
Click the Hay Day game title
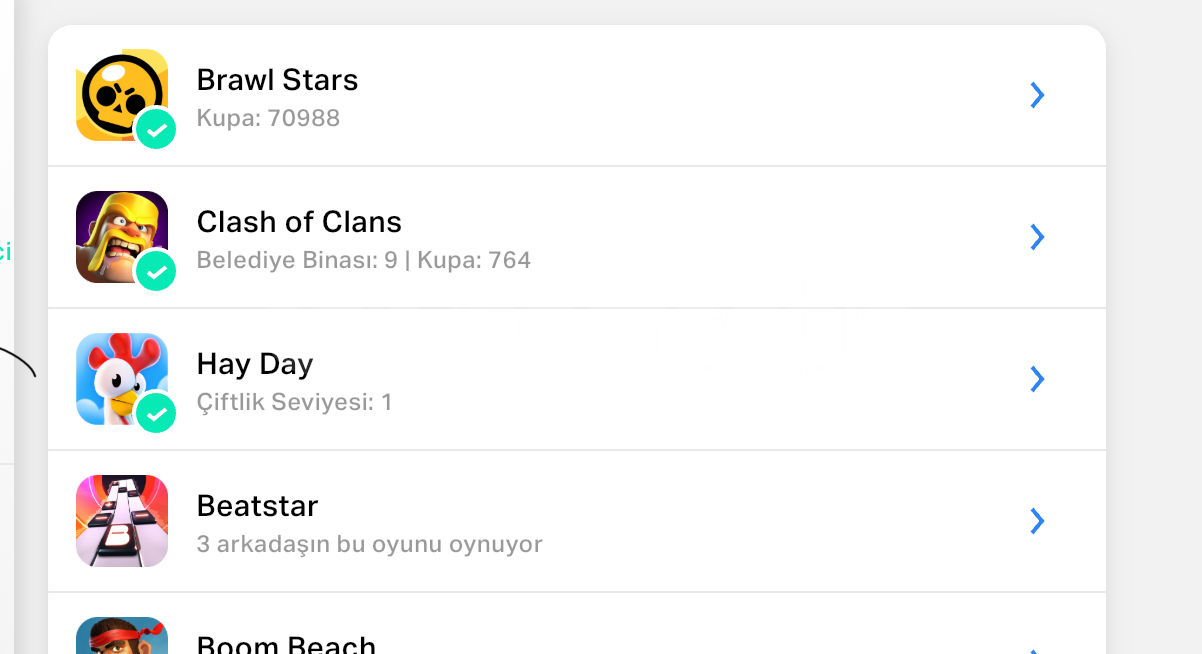[x=255, y=364]
